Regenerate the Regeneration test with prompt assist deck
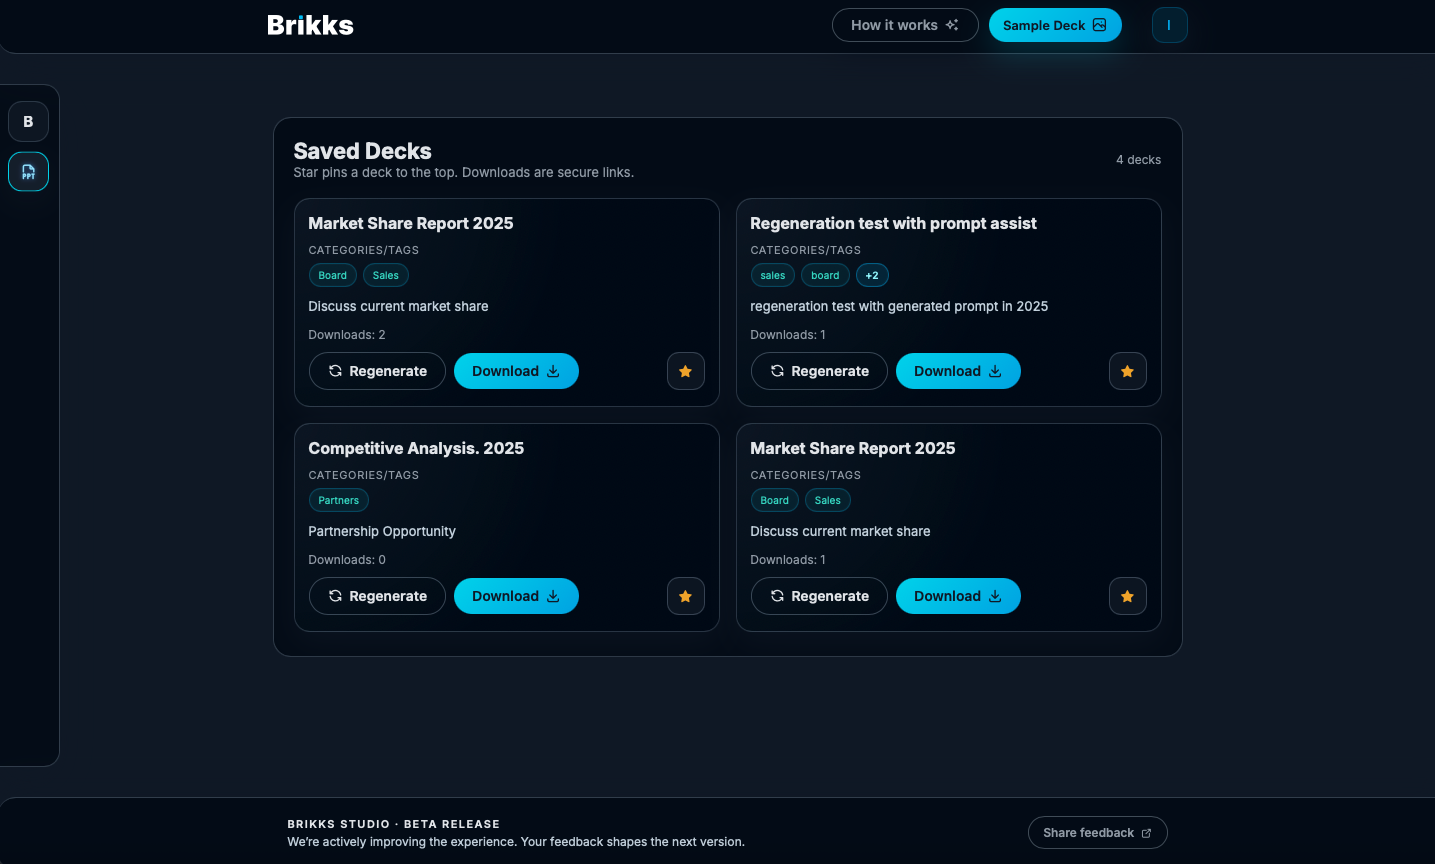Image resolution: width=1435 pixels, height=864 pixels. click(819, 371)
